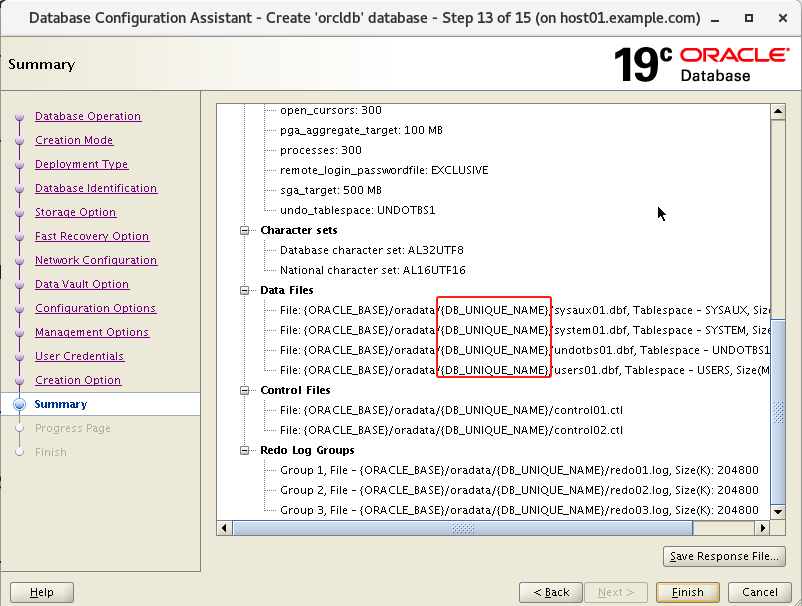Click vertical scrollbar up arrow
802x606 pixels.
778,111
